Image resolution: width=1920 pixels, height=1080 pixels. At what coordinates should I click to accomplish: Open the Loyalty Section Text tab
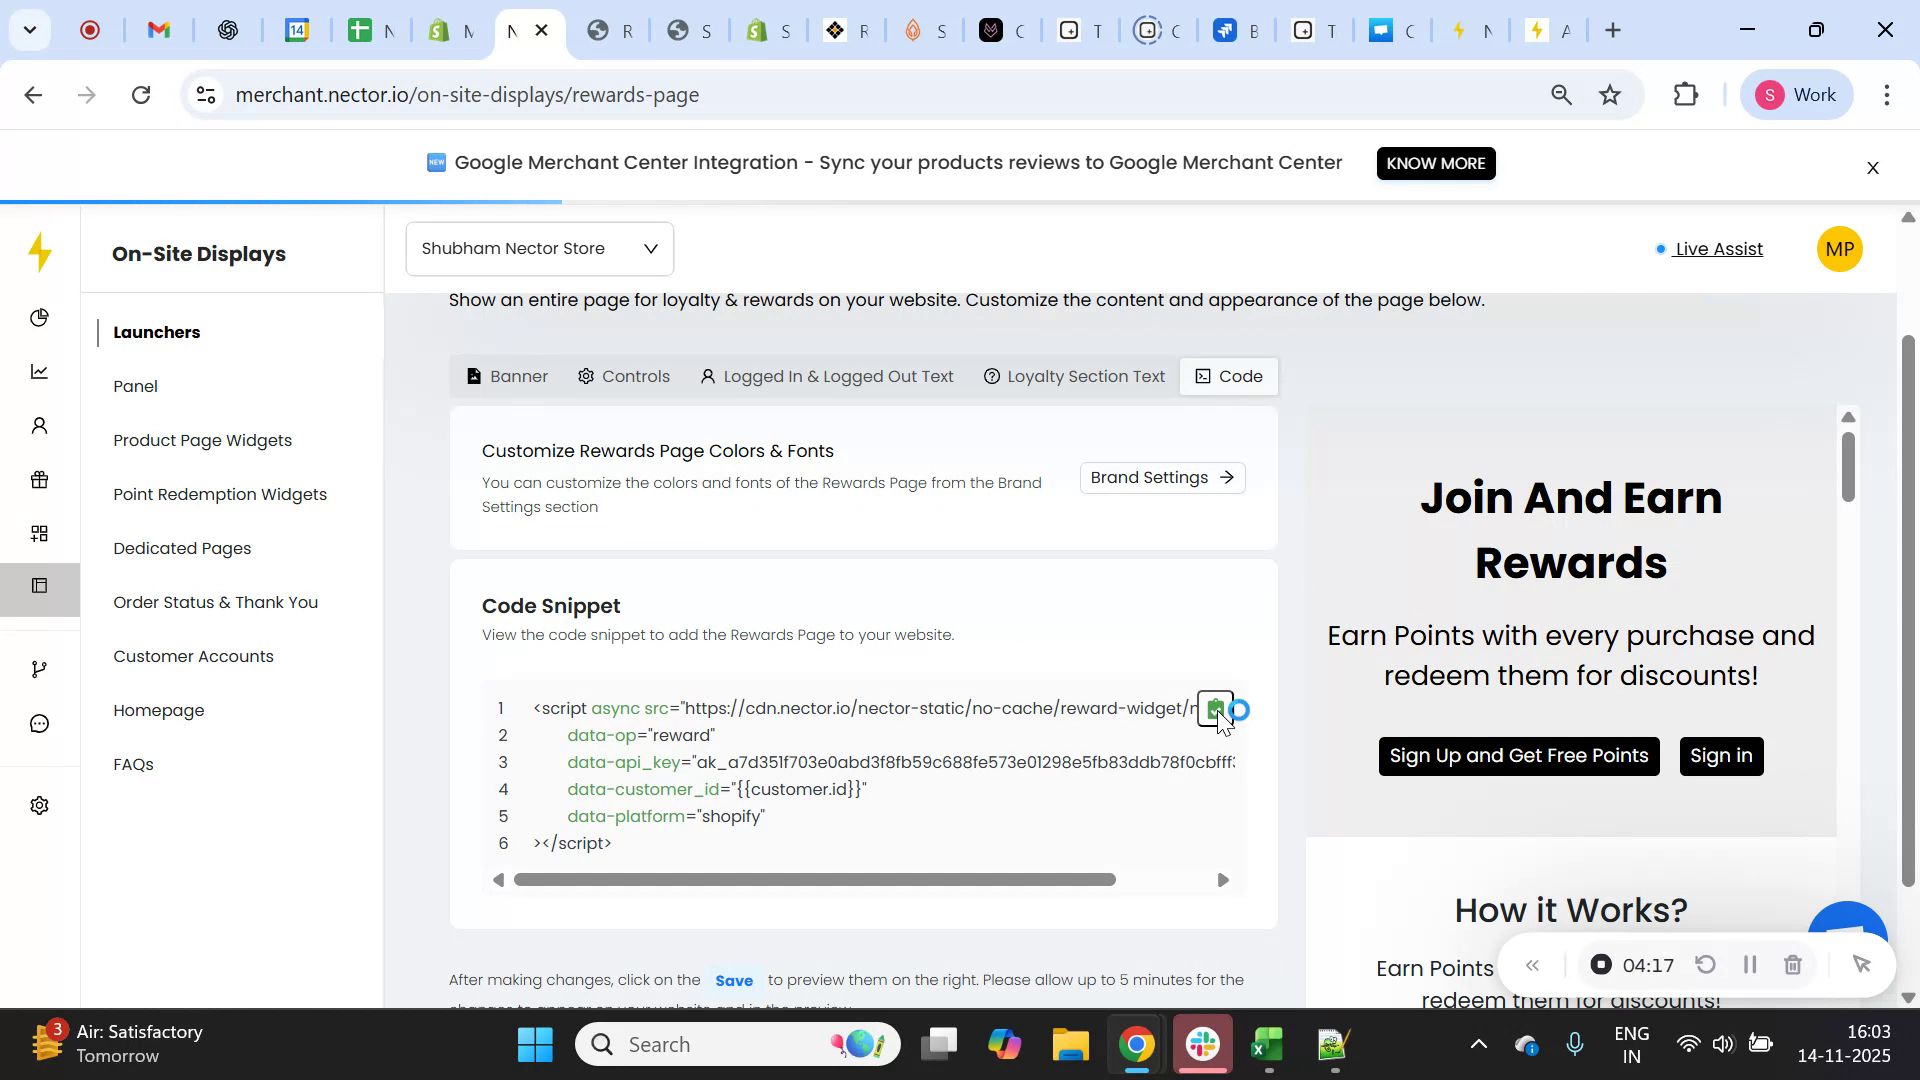pos(1074,376)
